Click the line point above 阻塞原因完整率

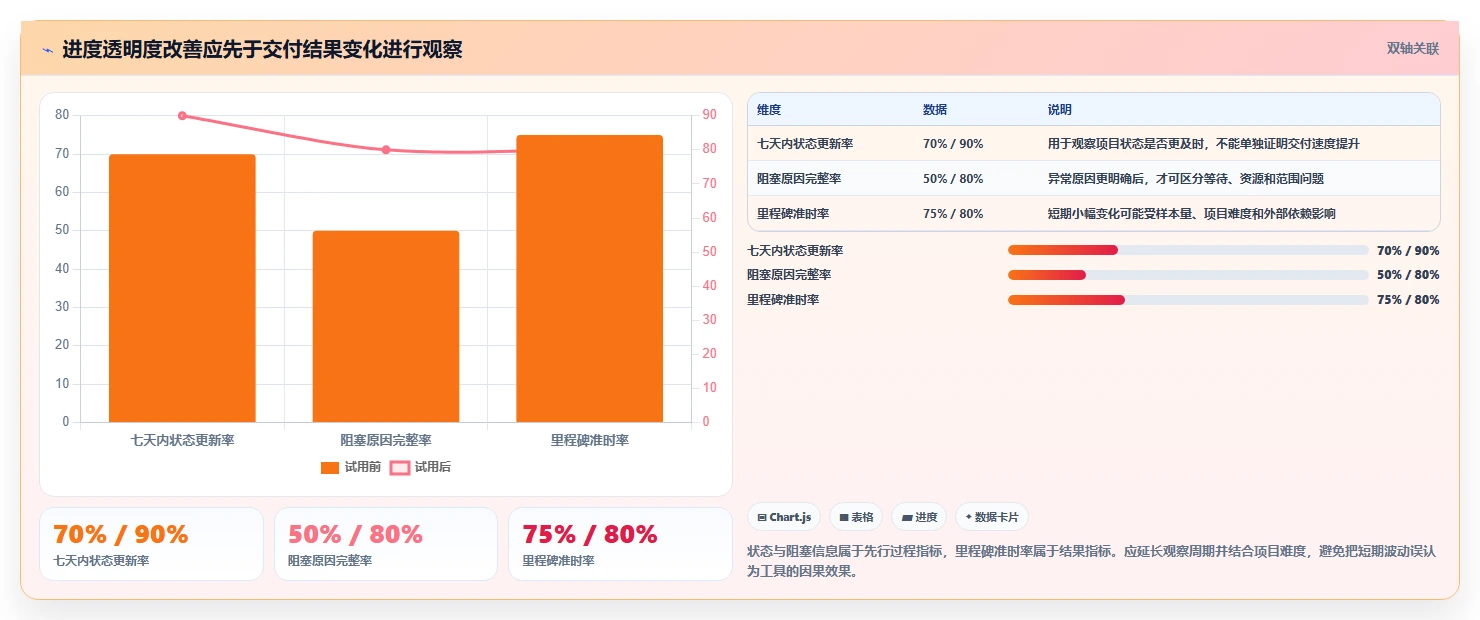point(386,150)
